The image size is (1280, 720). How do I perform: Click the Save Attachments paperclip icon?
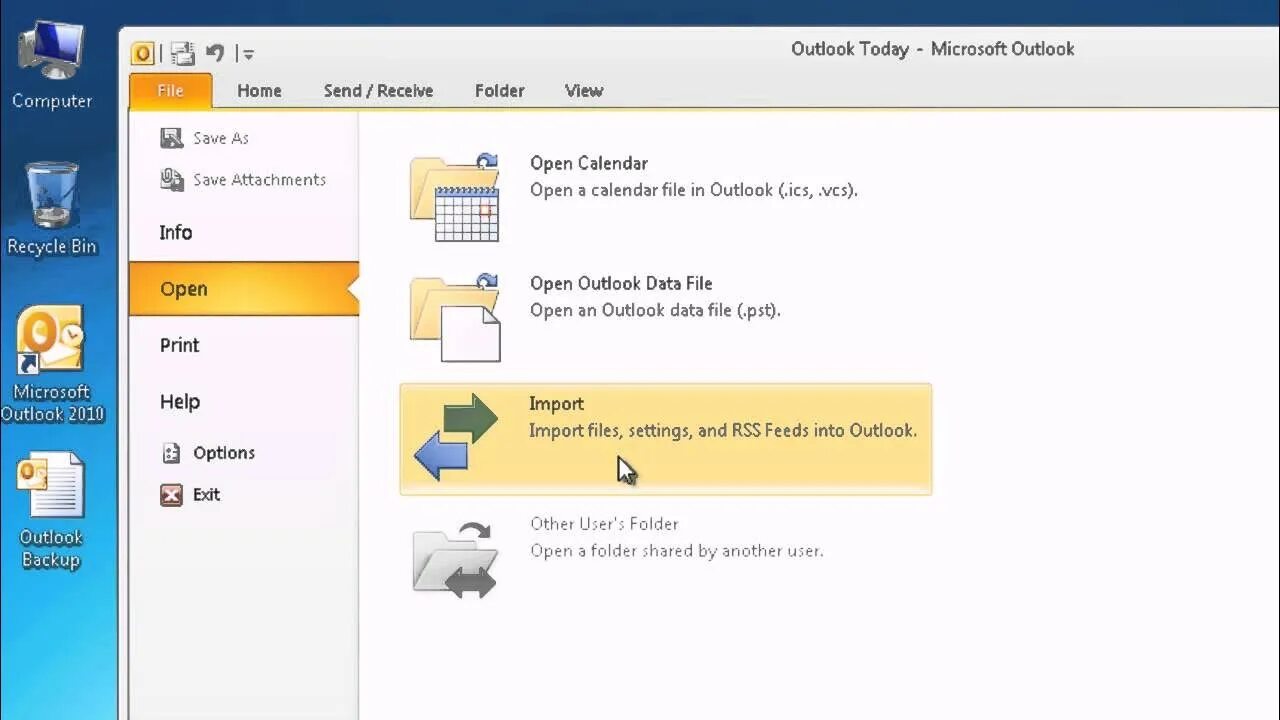[x=172, y=180]
